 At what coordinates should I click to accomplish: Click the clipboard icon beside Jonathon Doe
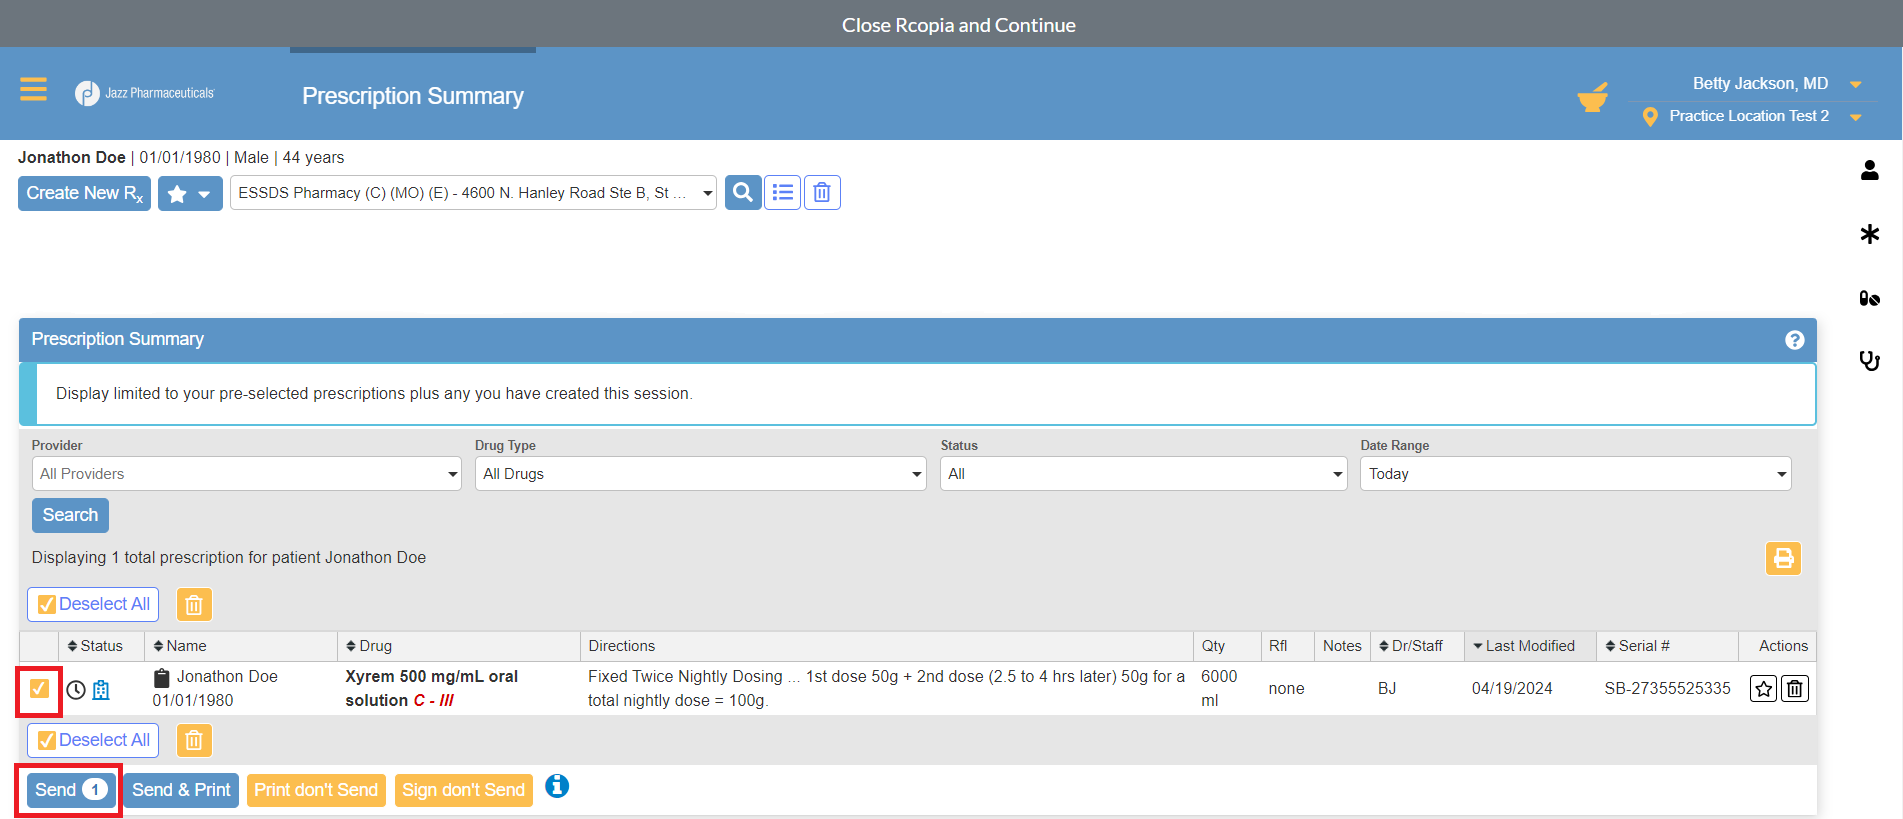coord(161,677)
